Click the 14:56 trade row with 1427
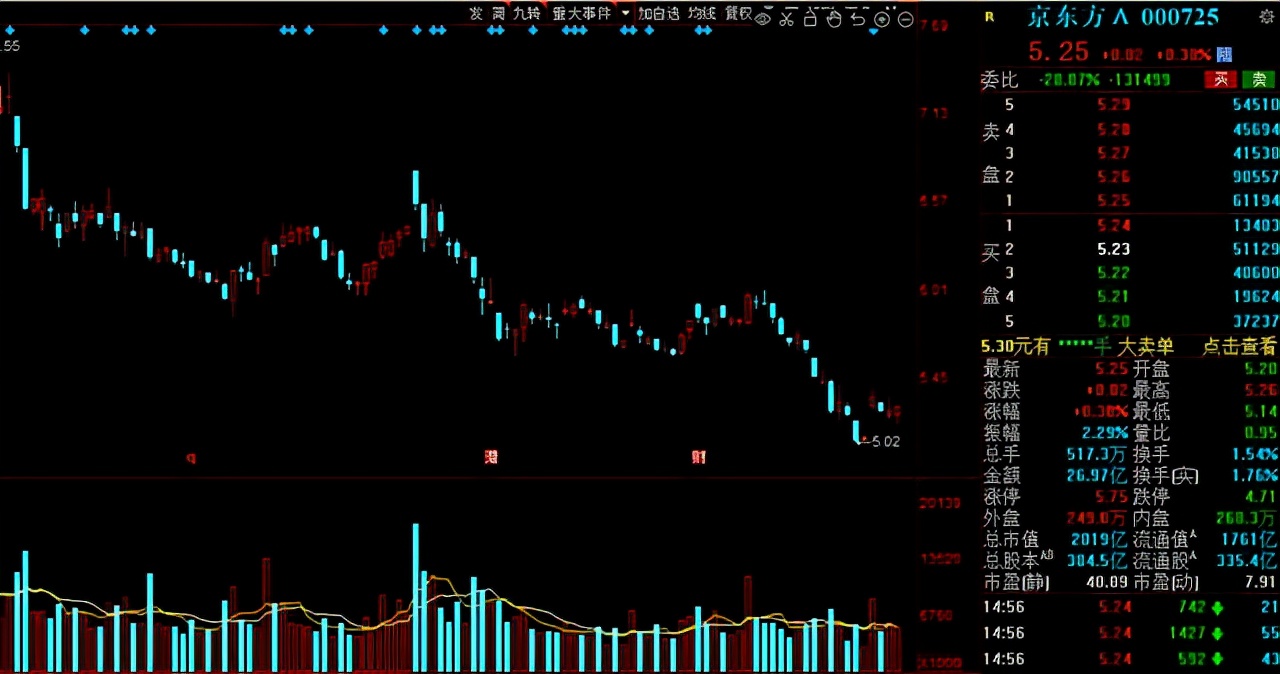Viewport: 1280px width, 674px height. coord(1130,633)
